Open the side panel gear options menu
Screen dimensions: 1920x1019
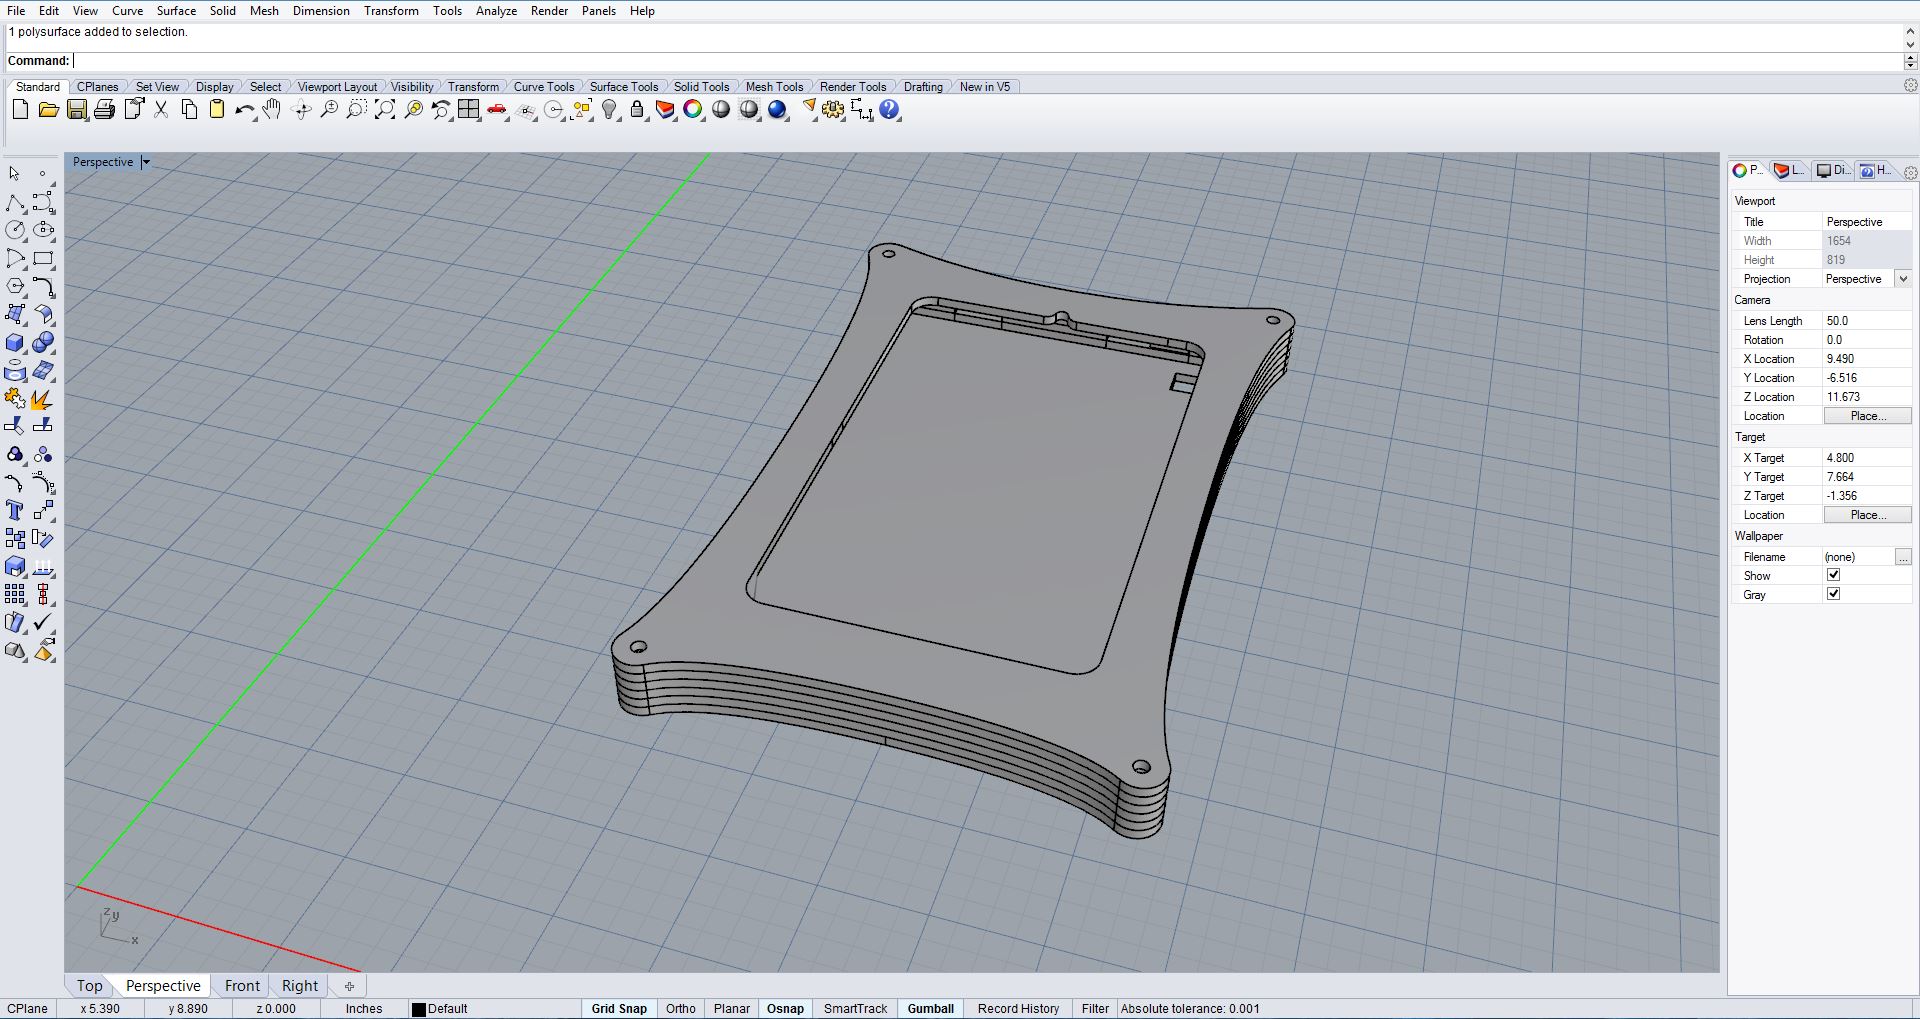coord(1910,171)
